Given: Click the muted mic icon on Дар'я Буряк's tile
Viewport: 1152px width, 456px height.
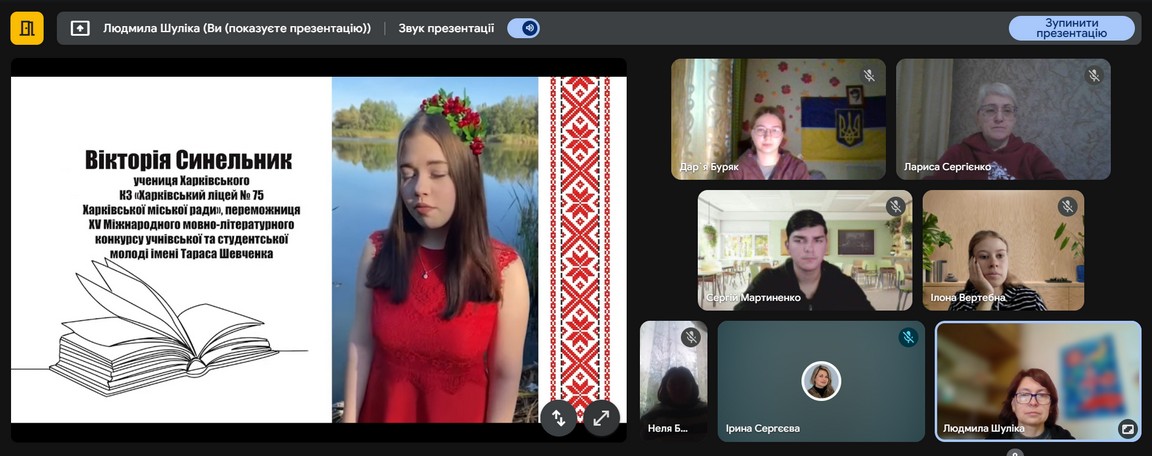Looking at the screenshot, I should [x=869, y=75].
